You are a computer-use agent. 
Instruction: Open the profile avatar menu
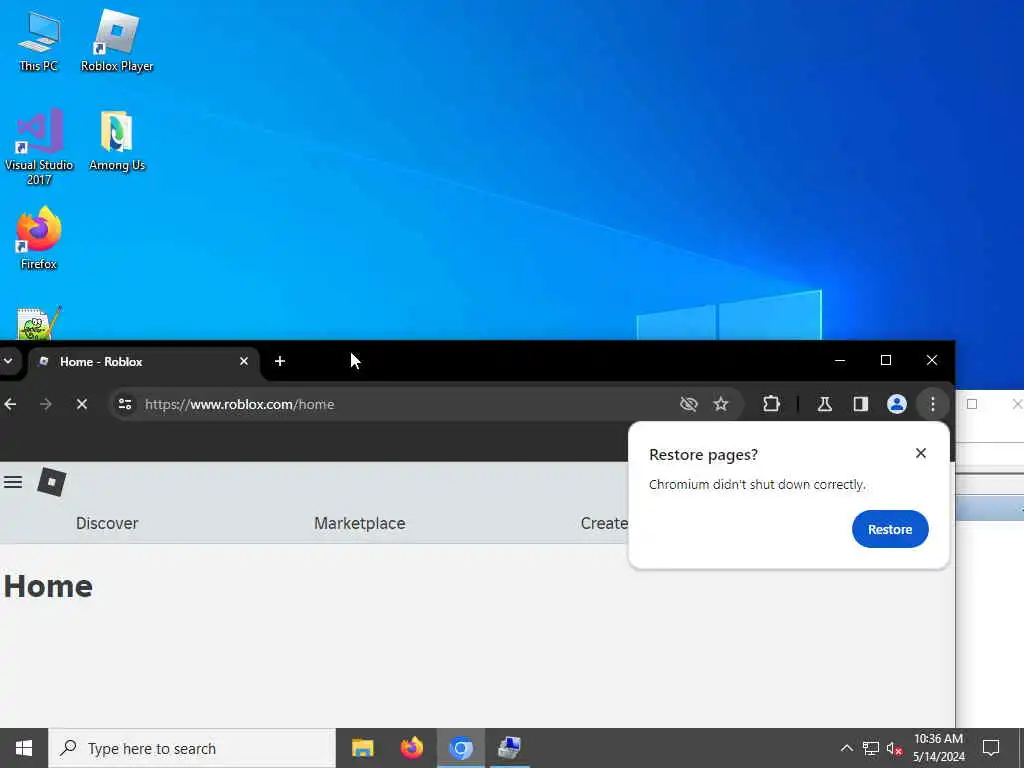click(x=897, y=404)
